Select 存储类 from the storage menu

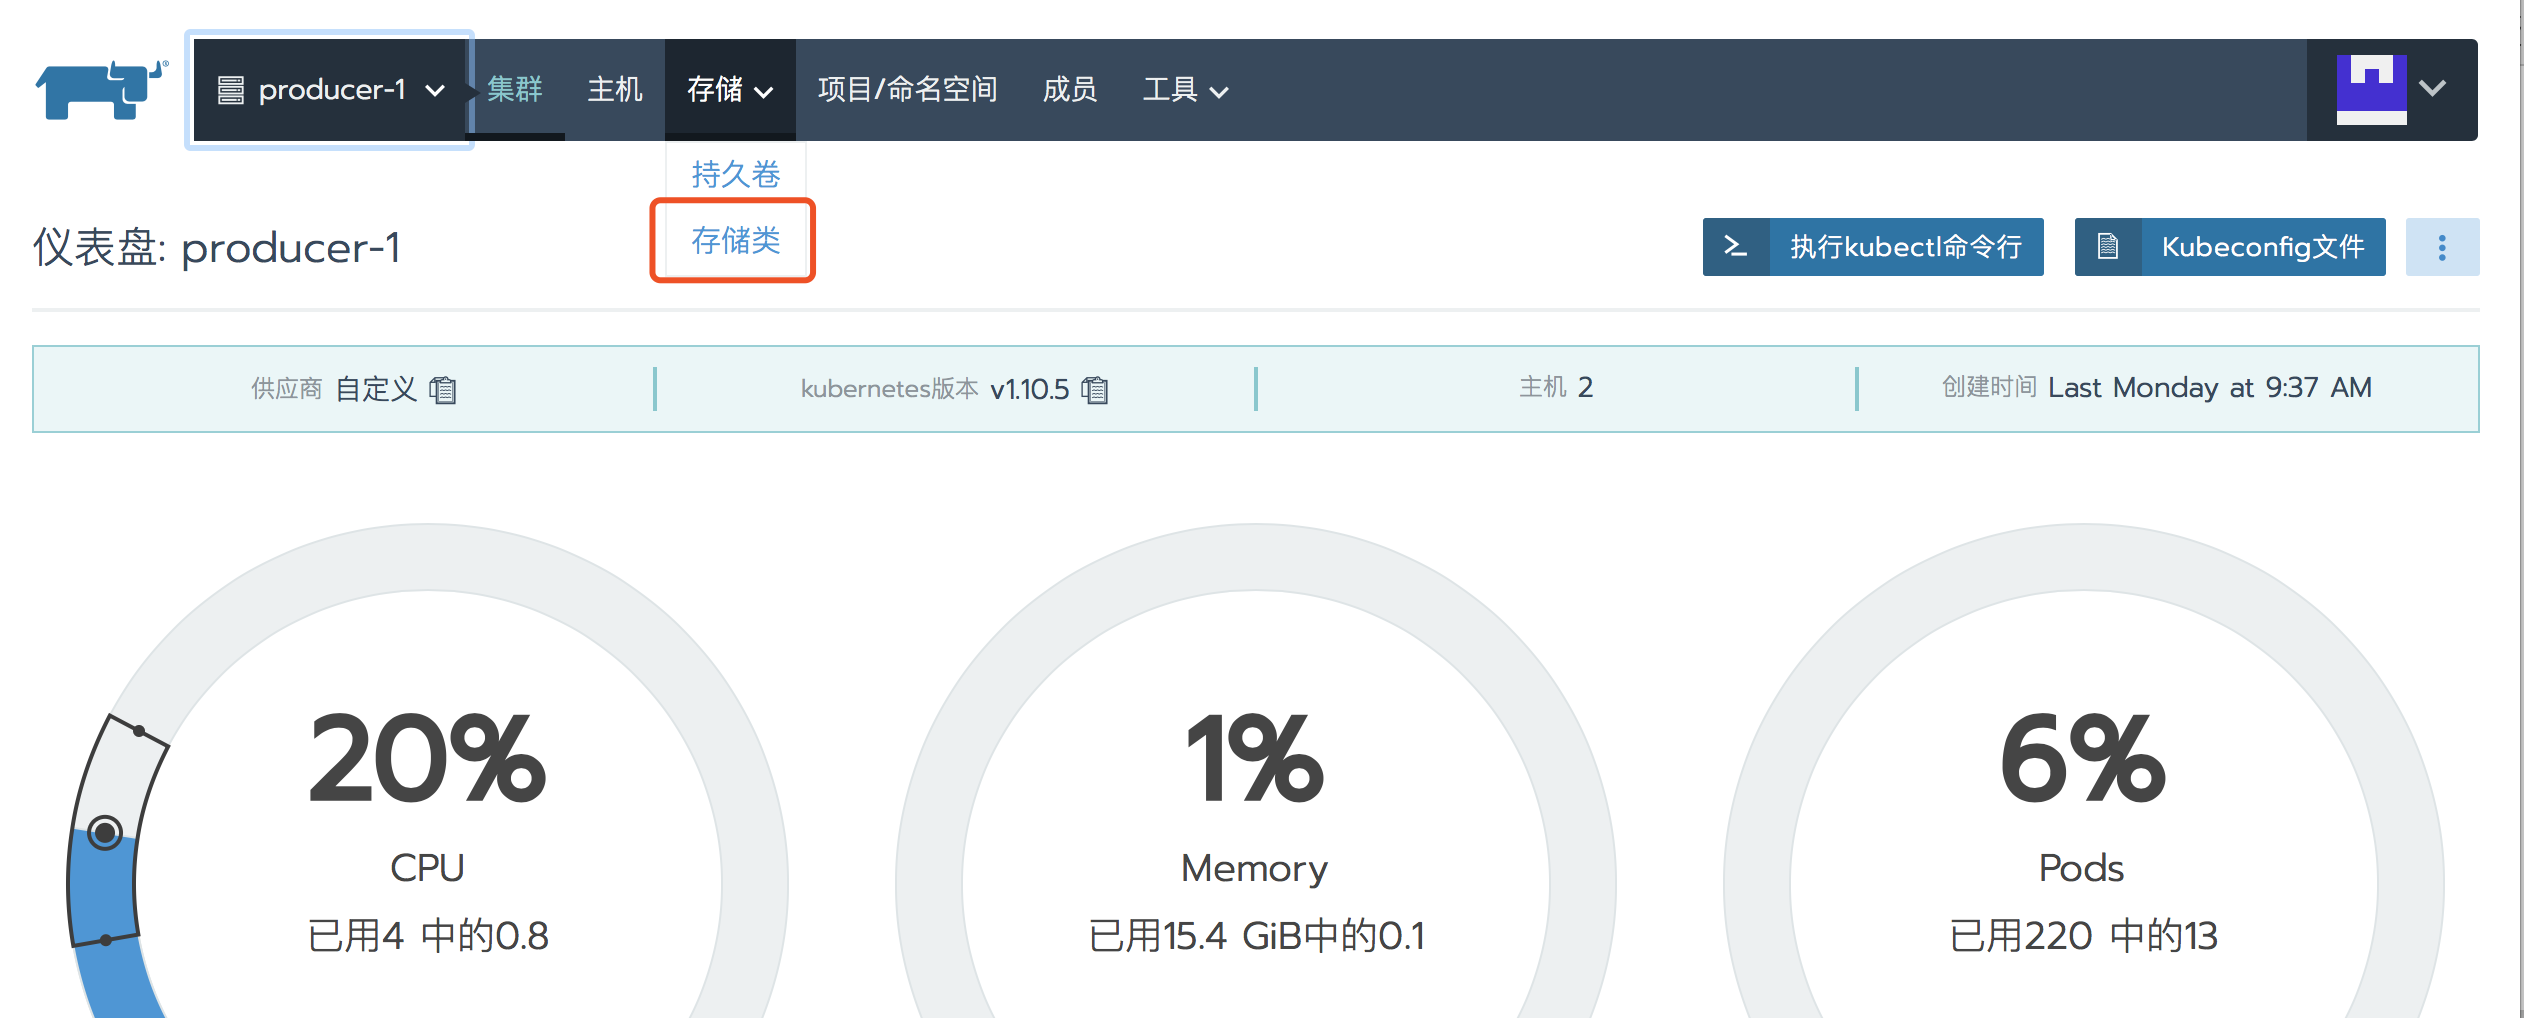[x=735, y=240]
